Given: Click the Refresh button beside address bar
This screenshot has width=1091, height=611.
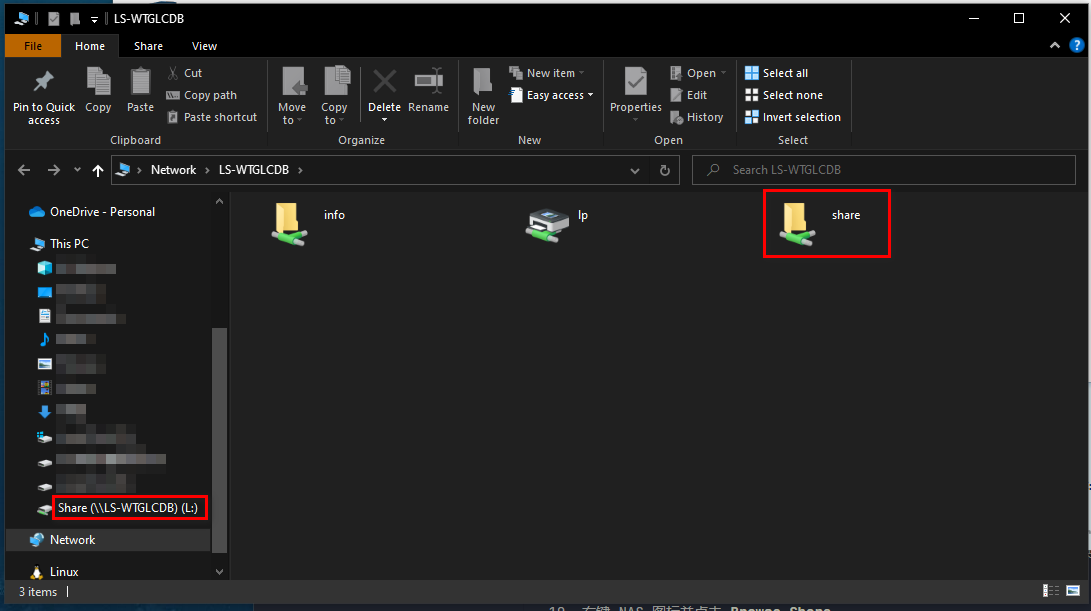Looking at the screenshot, I should pos(663,170).
